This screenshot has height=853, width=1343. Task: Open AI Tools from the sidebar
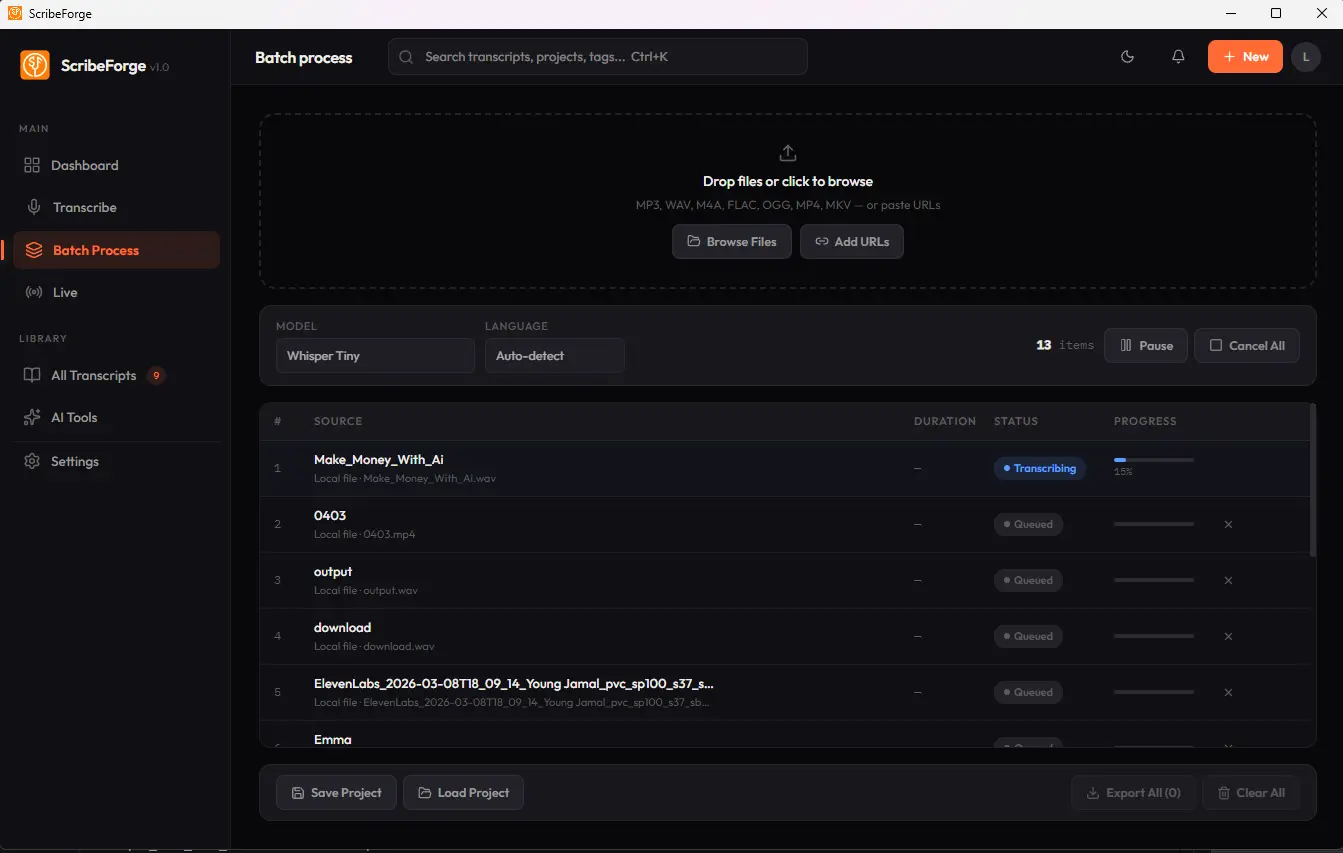point(74,418)
